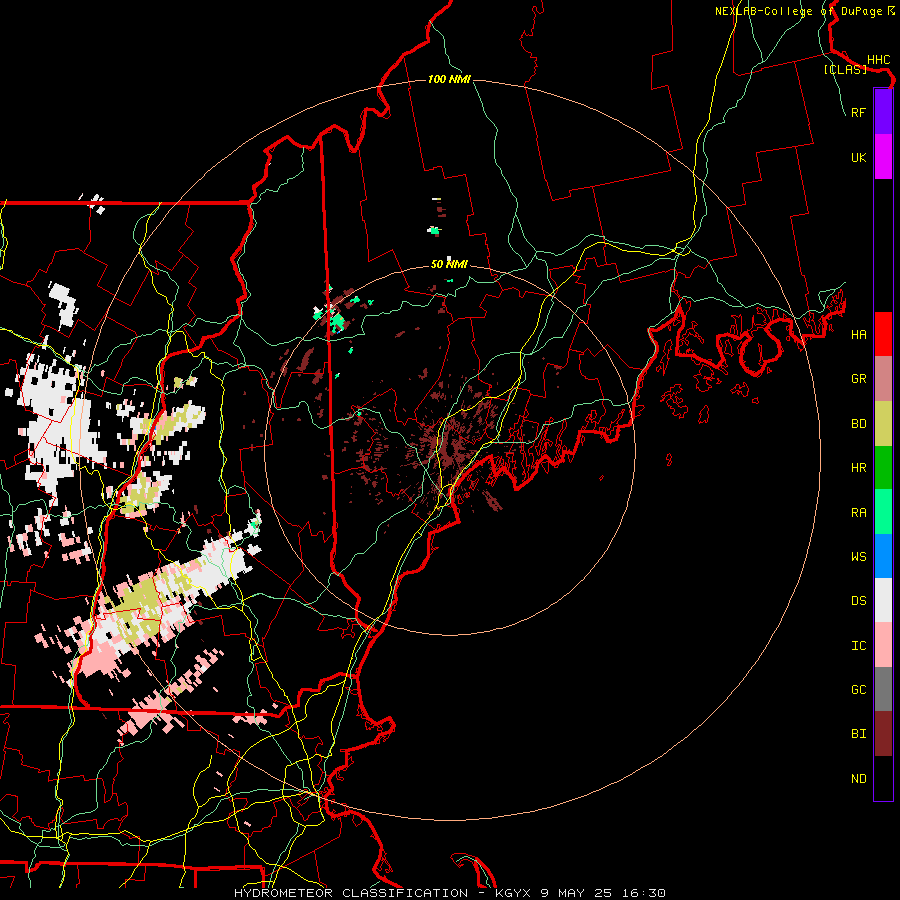Image resolution: width=900 pixels, height=900 pixels.
Task: Click the DS white legend swatch
Action: click(x=883, y=600)
